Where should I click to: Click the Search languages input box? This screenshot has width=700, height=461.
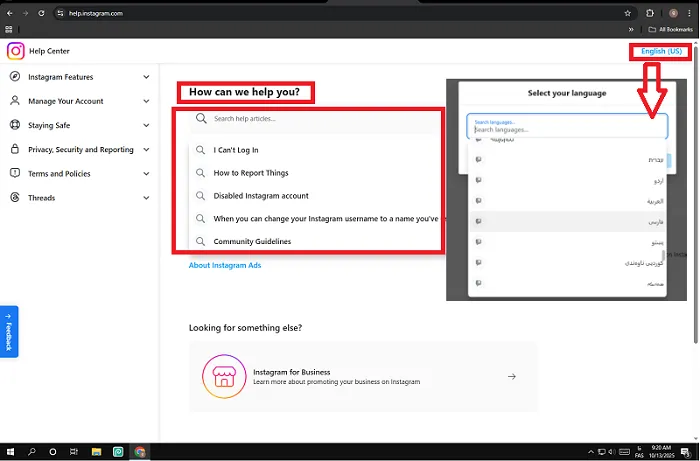pos(567,126)
